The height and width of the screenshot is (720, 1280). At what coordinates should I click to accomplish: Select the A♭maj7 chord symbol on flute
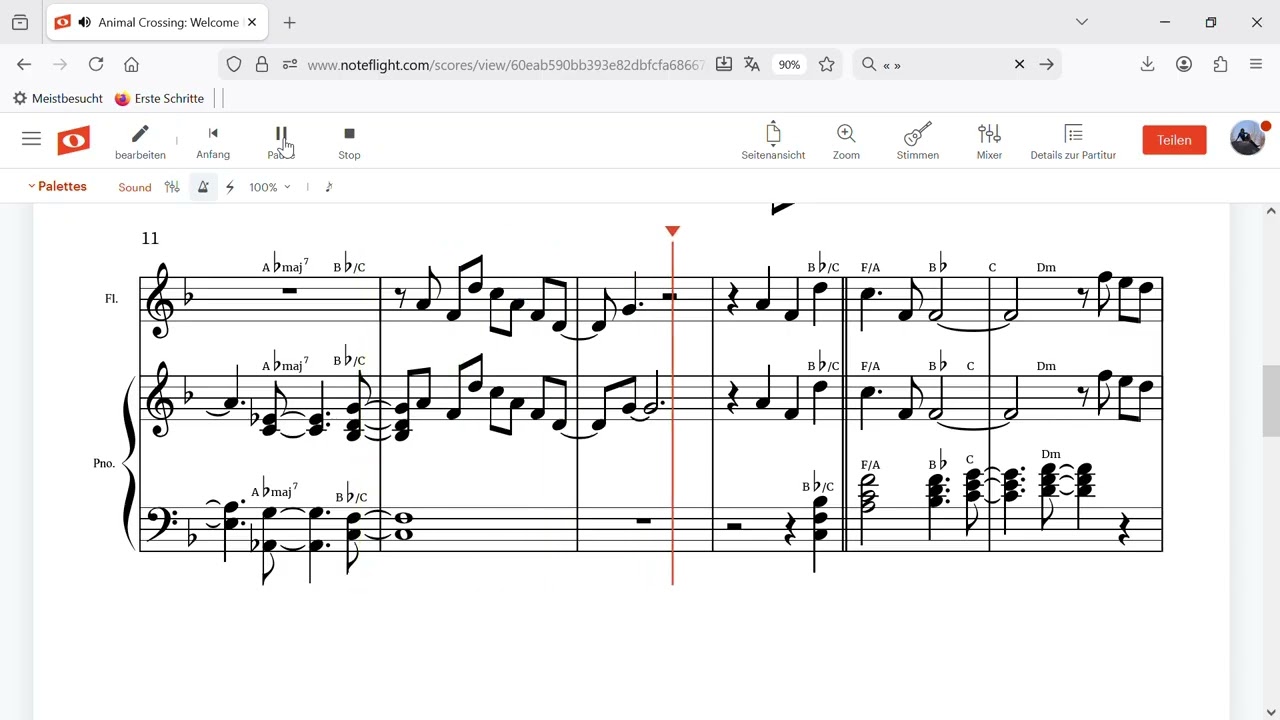point(285,266)
